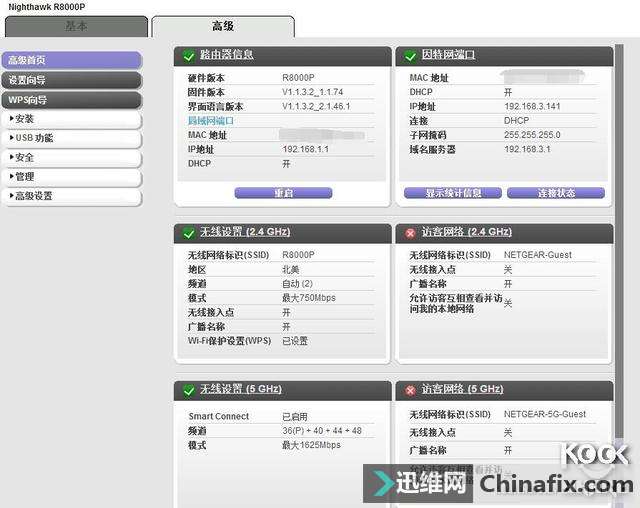Click the 2.4 GHz SSID value R8000P
The image size is (640, 508).
[298, 255]
